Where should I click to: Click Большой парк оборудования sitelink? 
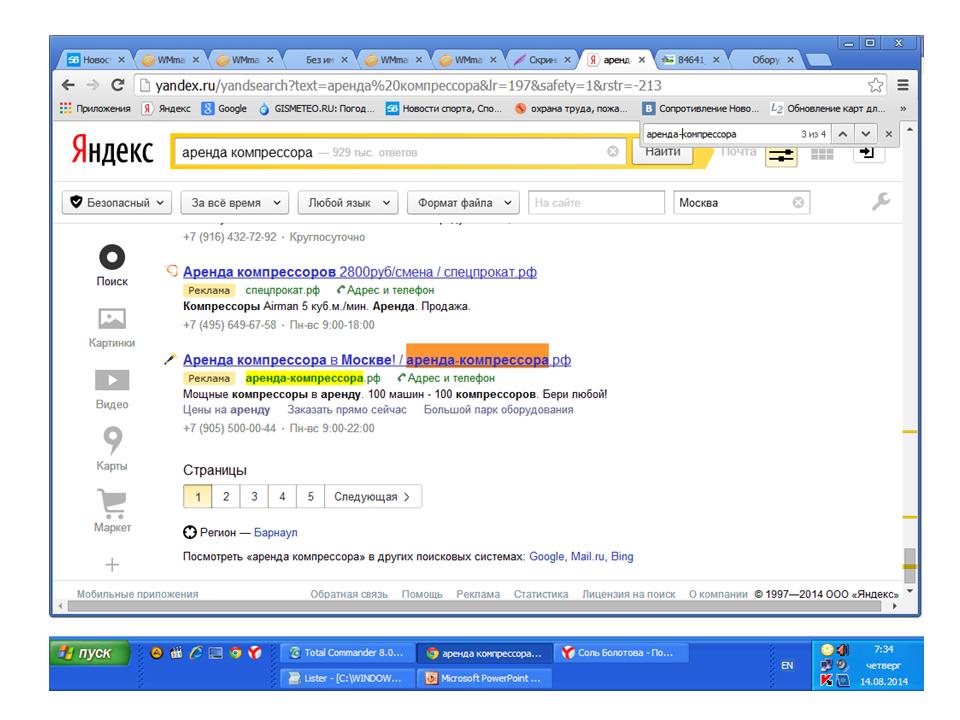pyautogui.click(x=498, y=410)
